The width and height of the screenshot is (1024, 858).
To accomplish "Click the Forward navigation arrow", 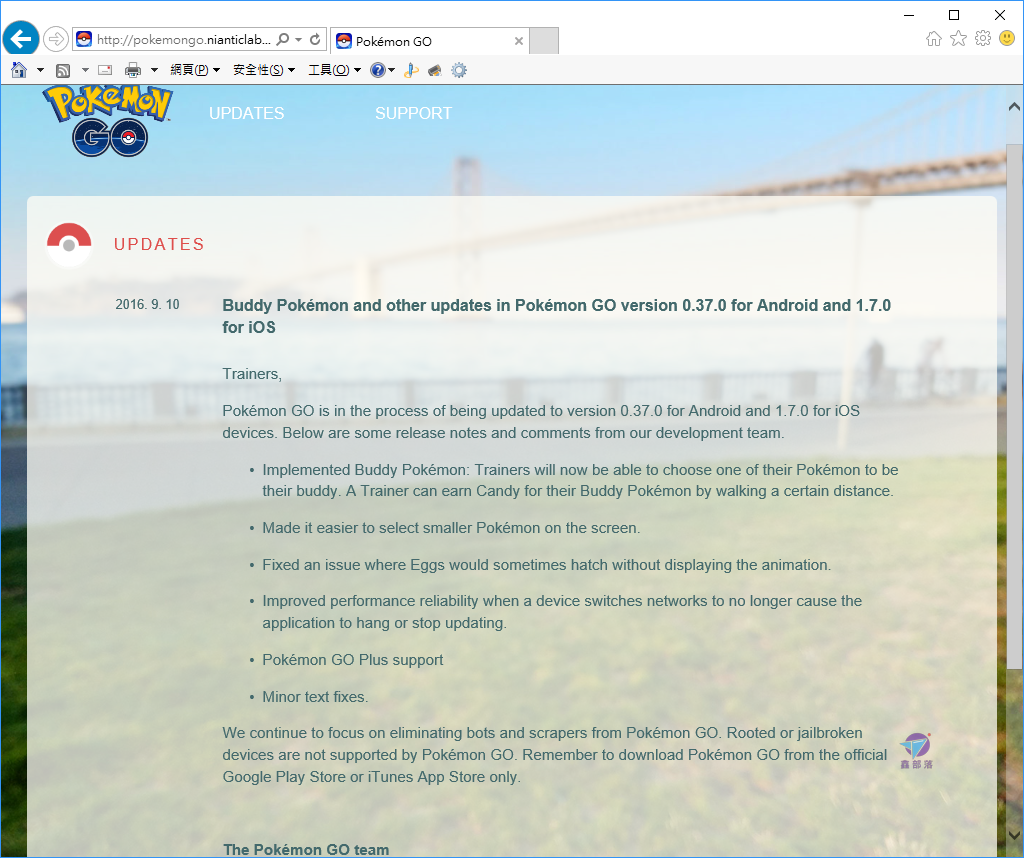I will [56, 39].
